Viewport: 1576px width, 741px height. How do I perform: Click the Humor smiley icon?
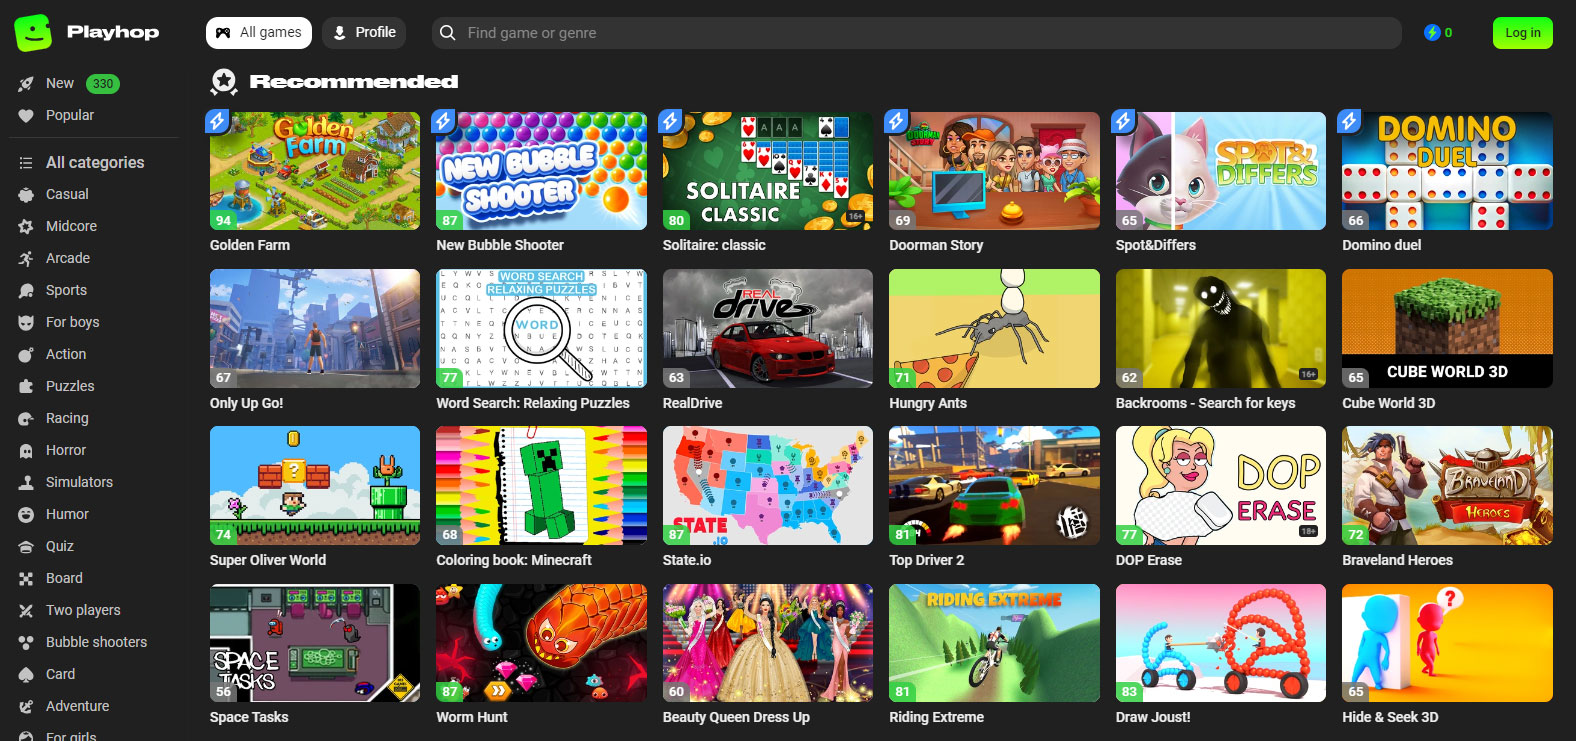(26, 515)
